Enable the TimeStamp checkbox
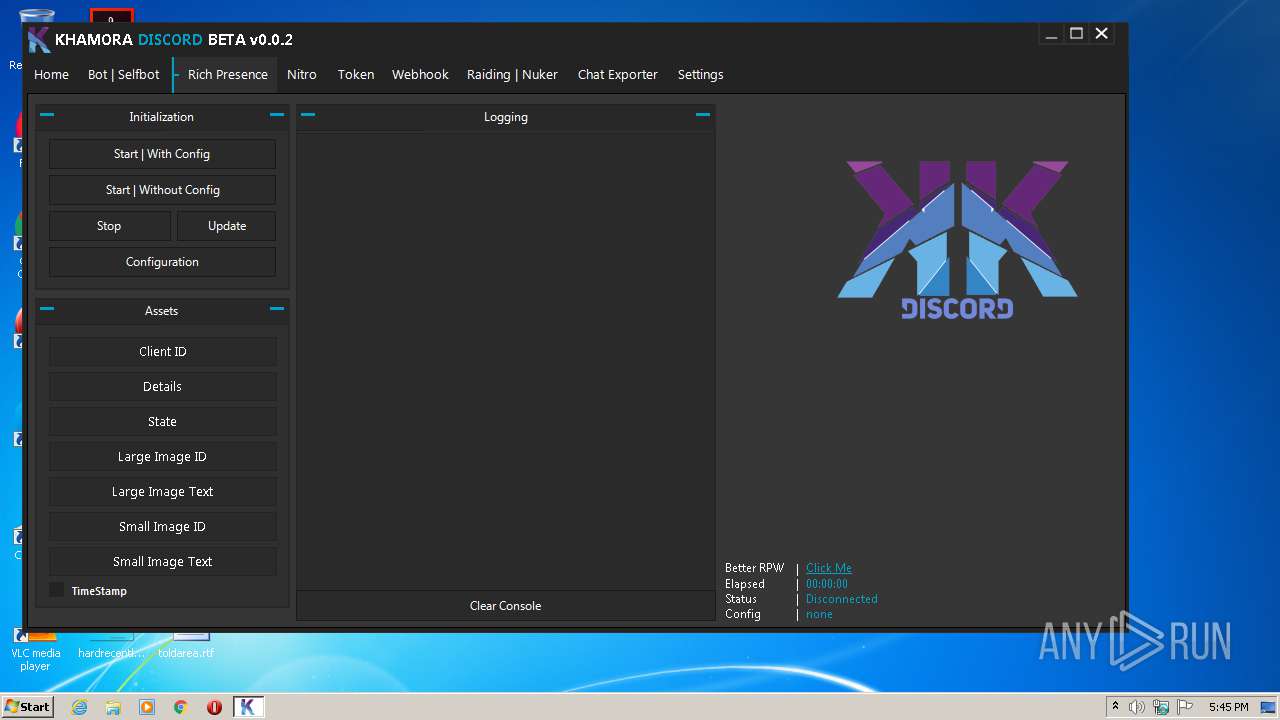The image size is (1280, 720). [x=57, y=591]
